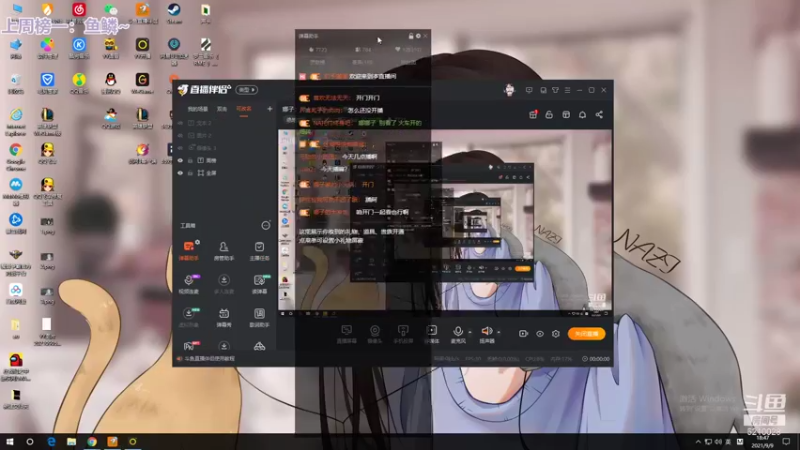
Task: Collapse the 工具箱 toolbox panel
Action: tap(266, 225)
